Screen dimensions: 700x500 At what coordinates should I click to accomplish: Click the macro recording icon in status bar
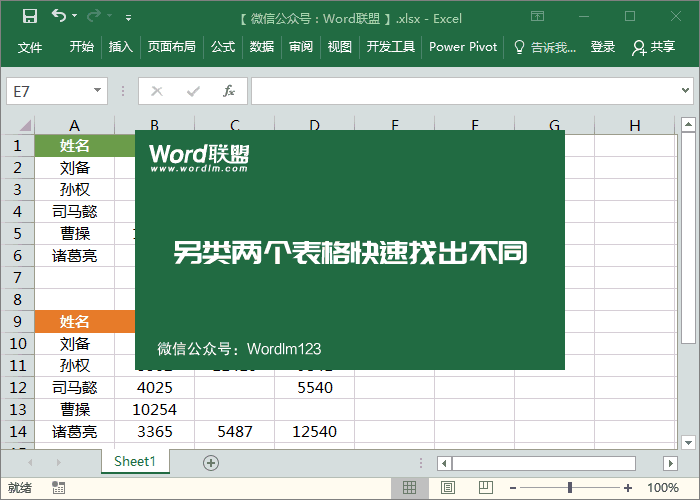pos(58,488)
